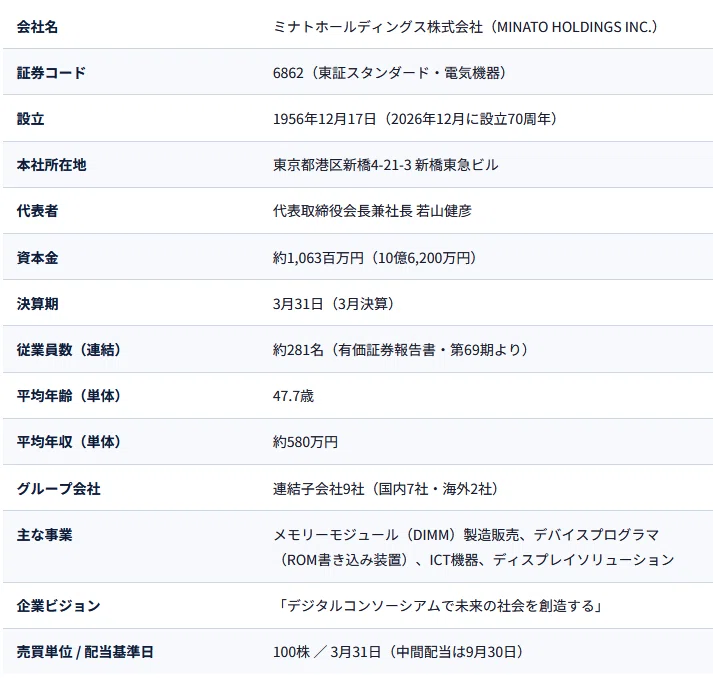
Task: Select the 企業ビジョン label
Action: [58, 606]
